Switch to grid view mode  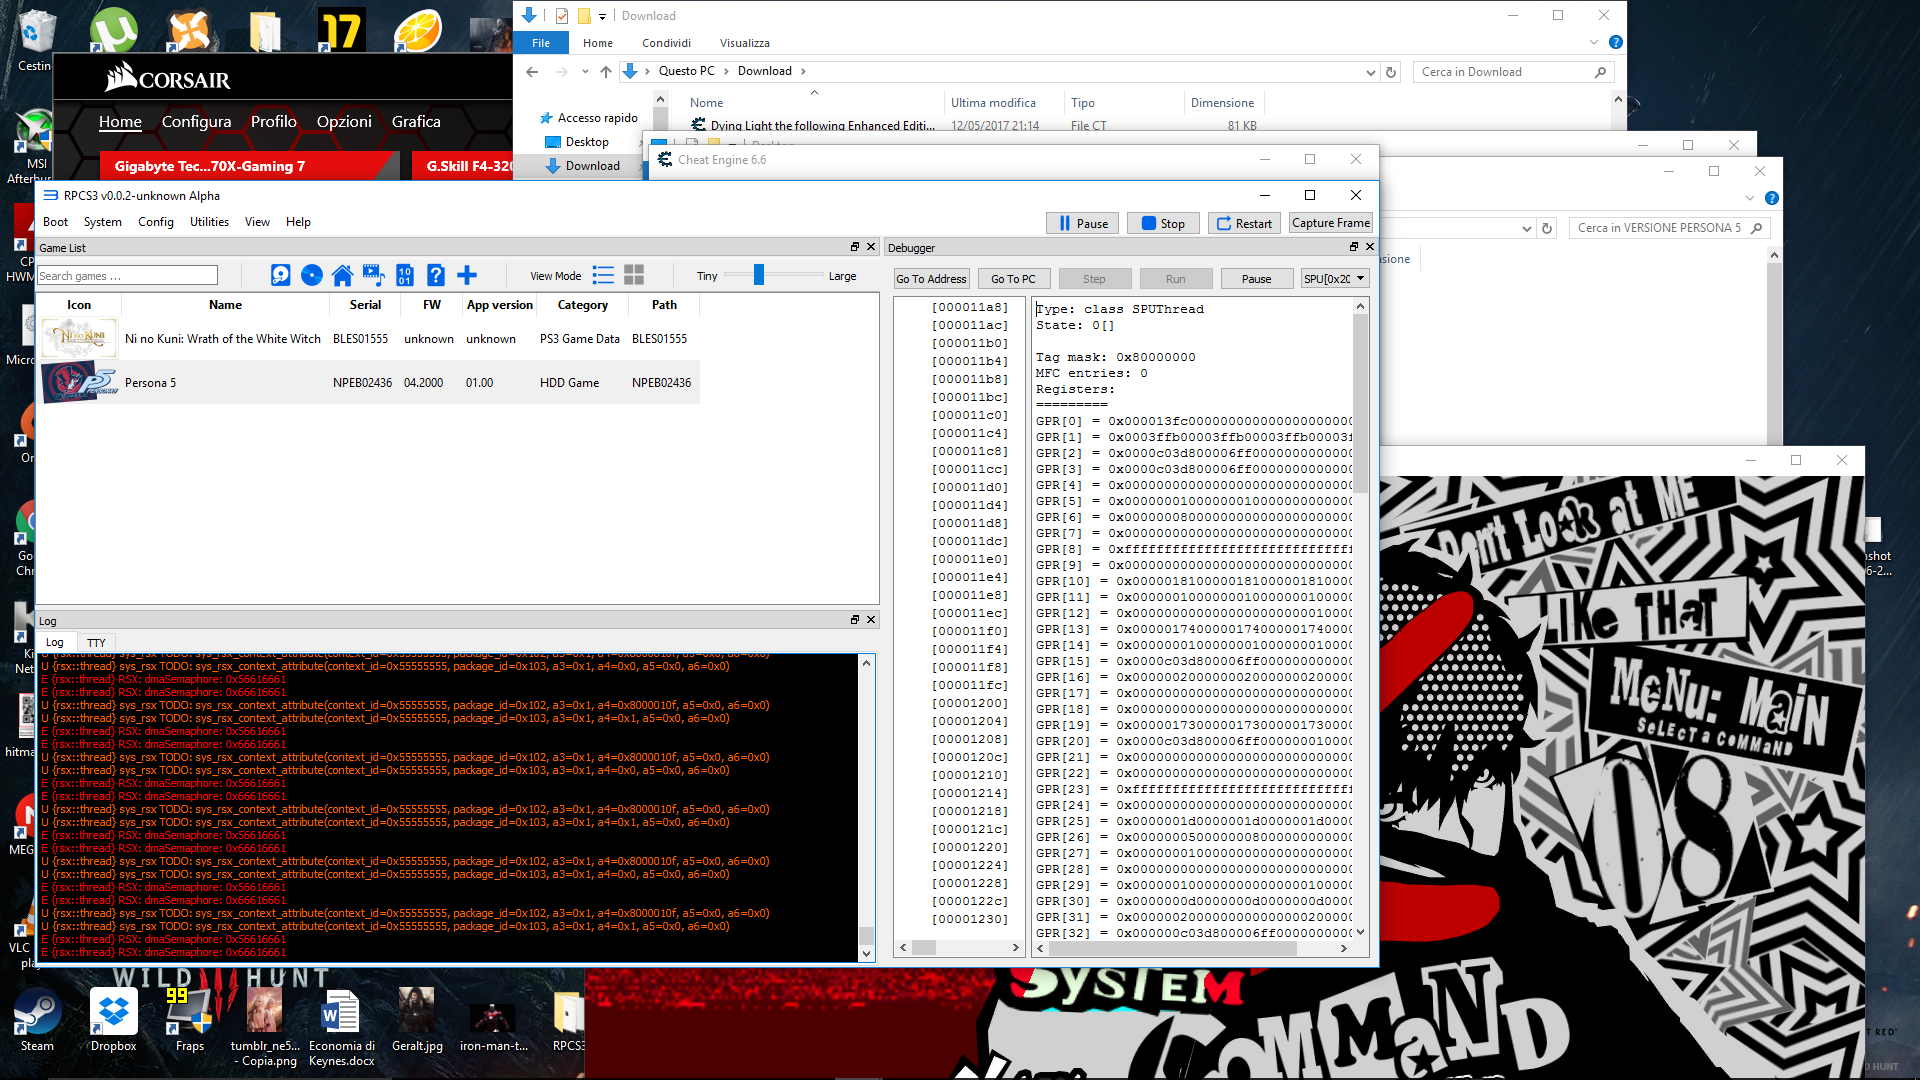point(634,275)
